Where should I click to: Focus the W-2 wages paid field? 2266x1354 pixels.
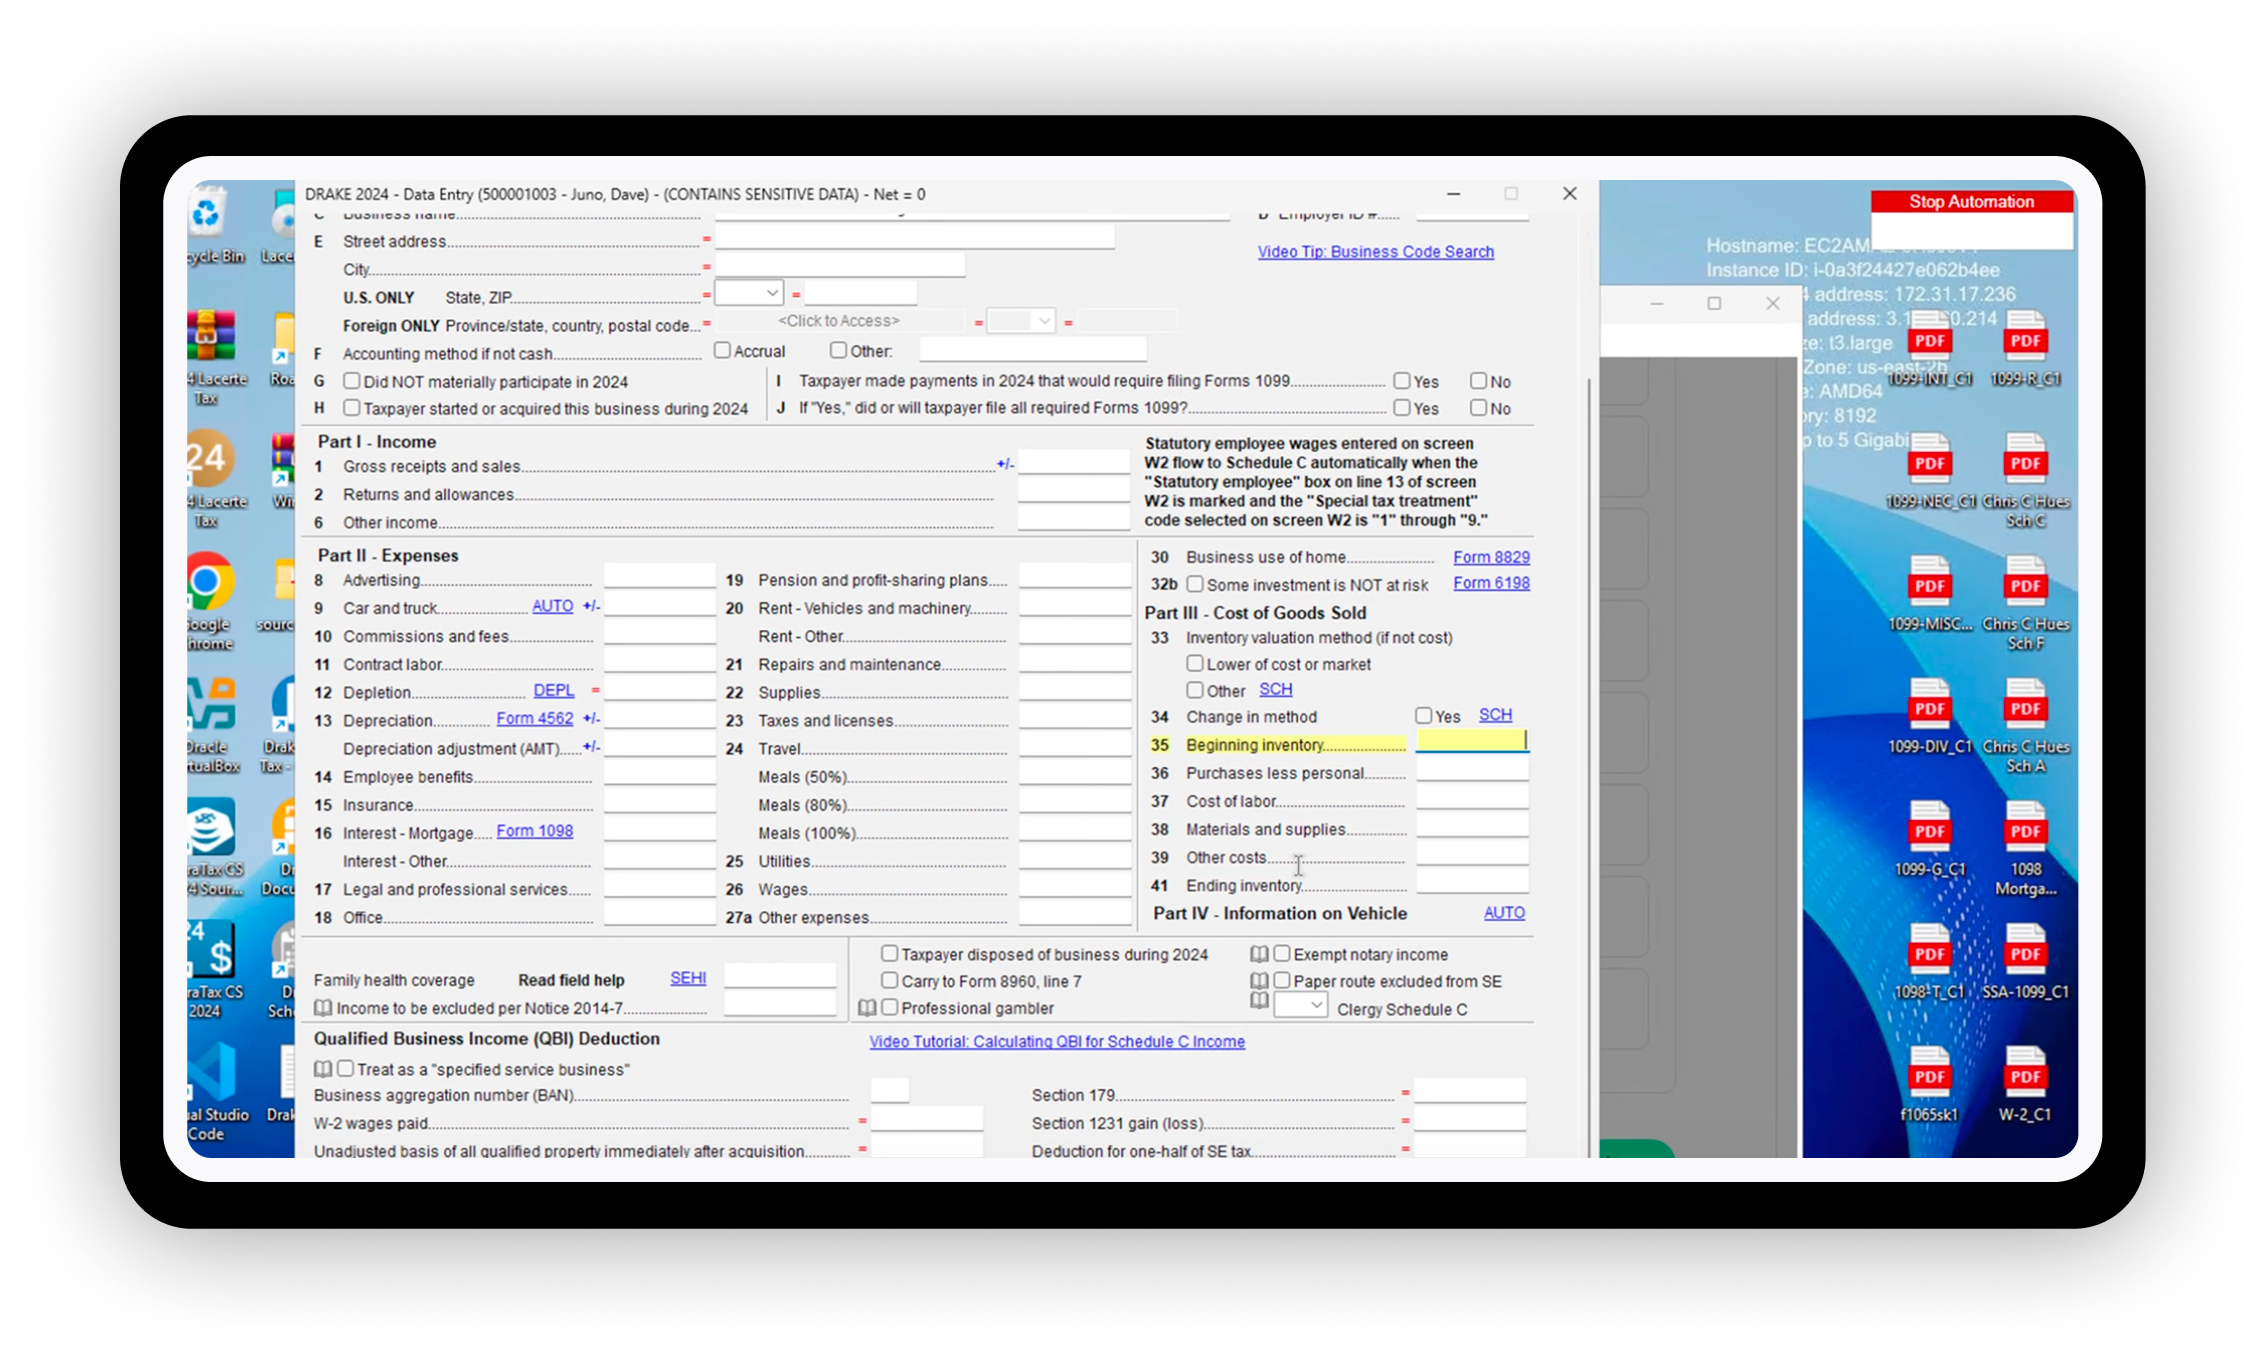point(927,1119)
